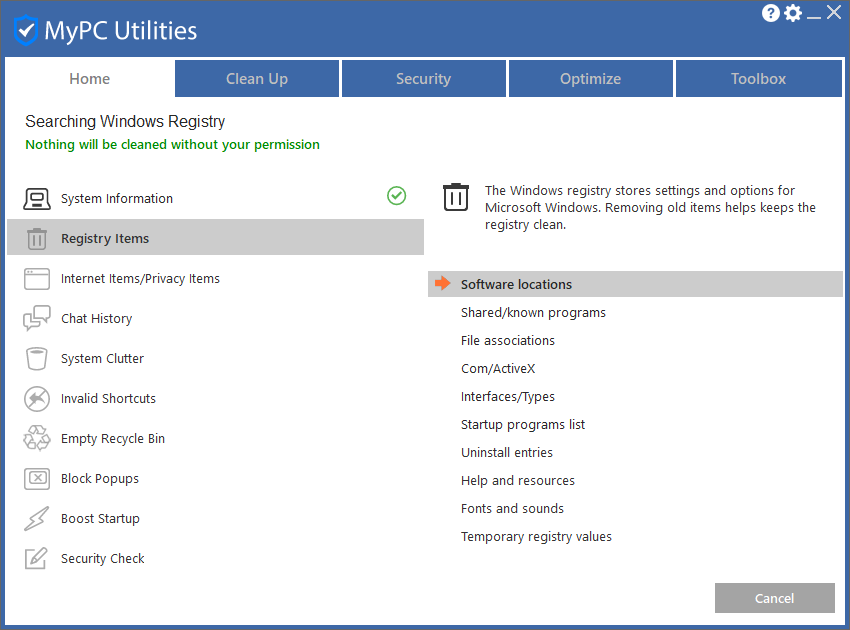This screenshot has width=850, height=630.
Task: Click the Boost Startup lightning icon
Action: [x=37, y=518]
